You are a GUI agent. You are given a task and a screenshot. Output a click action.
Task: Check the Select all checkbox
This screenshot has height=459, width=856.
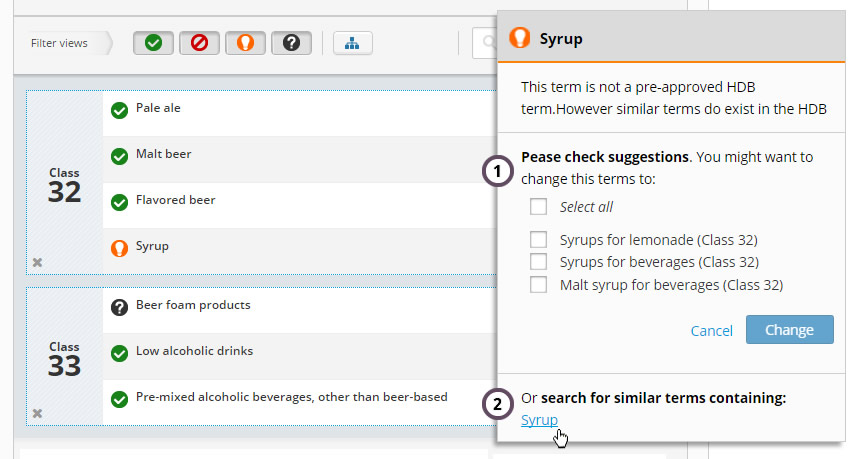click(x=538, y=207)
